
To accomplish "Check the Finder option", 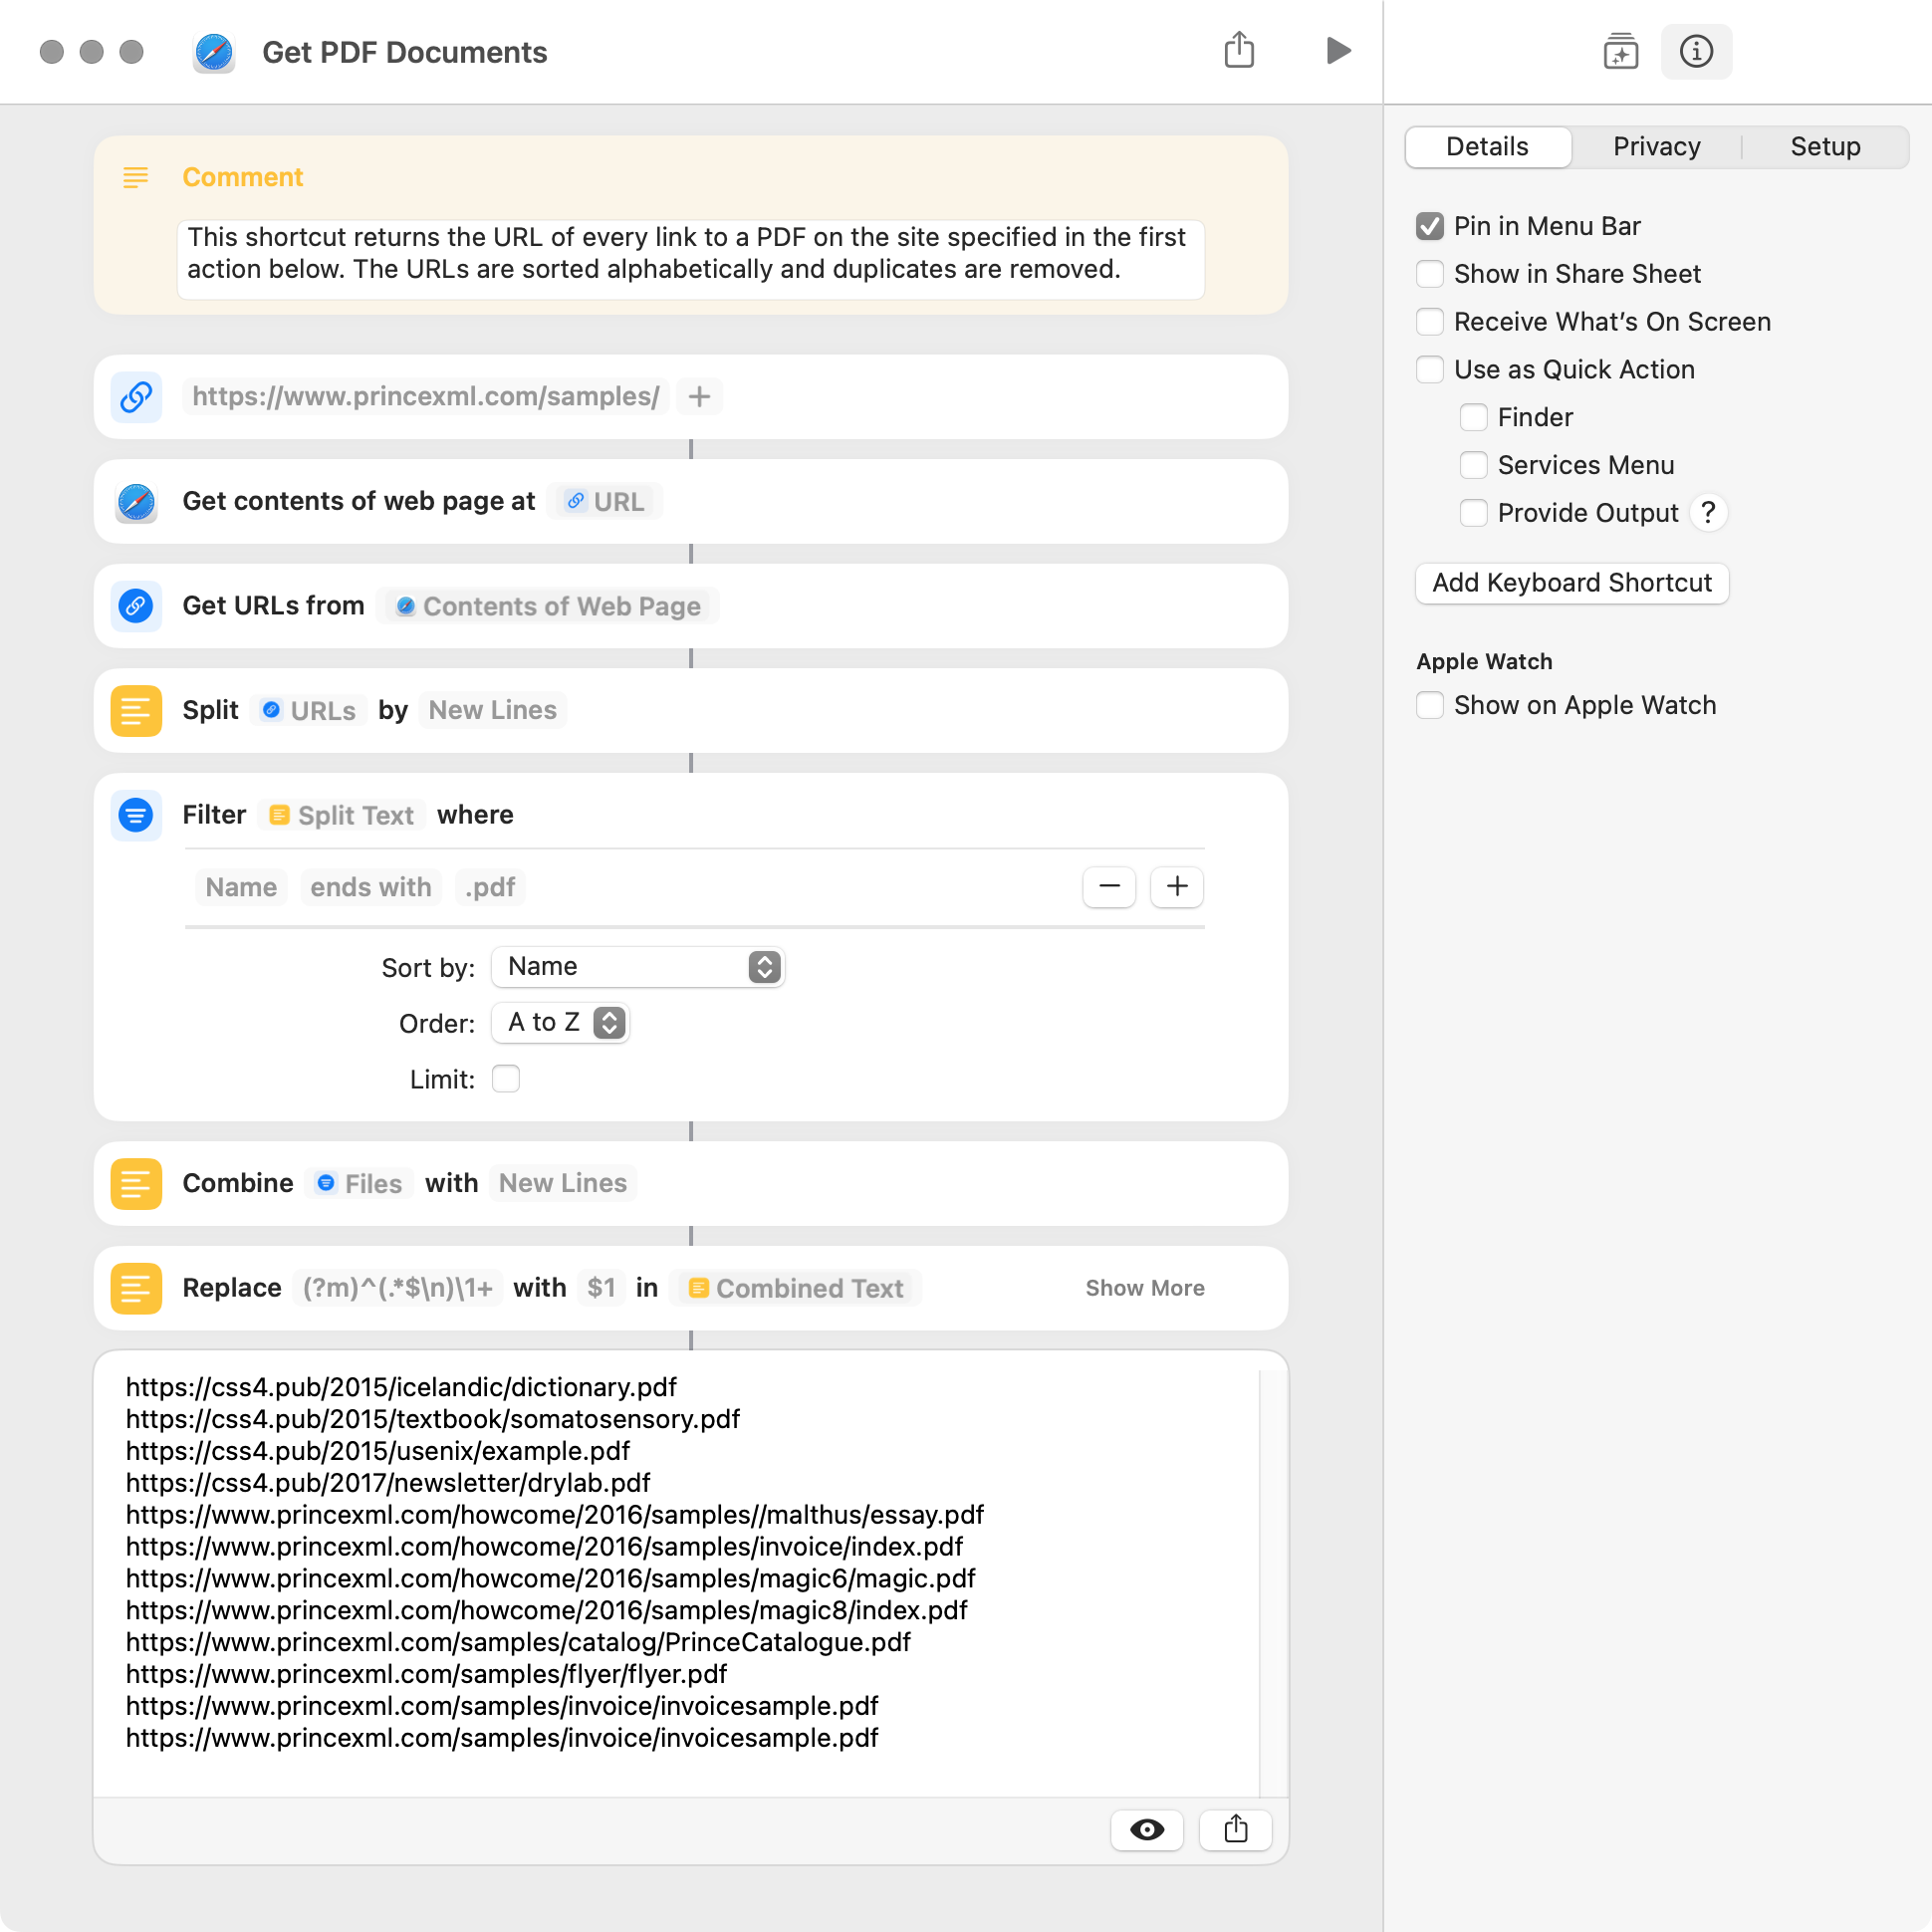I will [1474, 417].
